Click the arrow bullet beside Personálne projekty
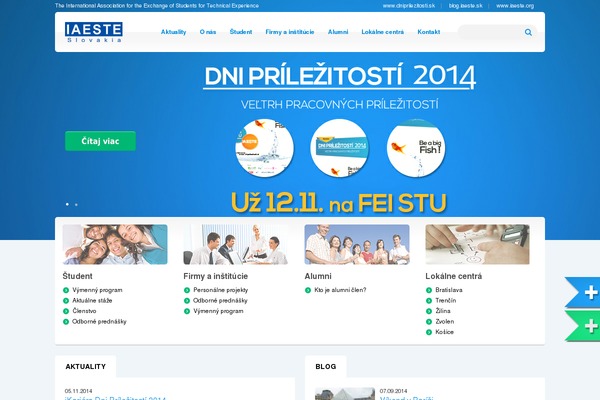Image resolution: width=600 pixels, height=400 pixels. (x=187, y=290)
